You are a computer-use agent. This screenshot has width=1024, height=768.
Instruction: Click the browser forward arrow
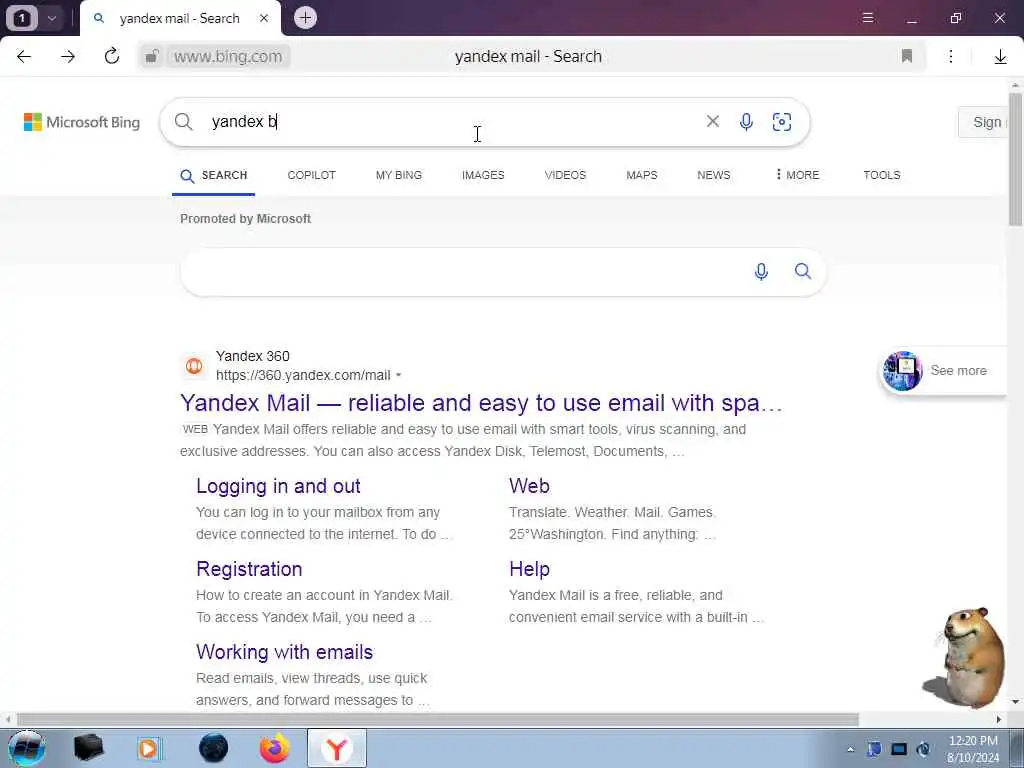point(68,57)
